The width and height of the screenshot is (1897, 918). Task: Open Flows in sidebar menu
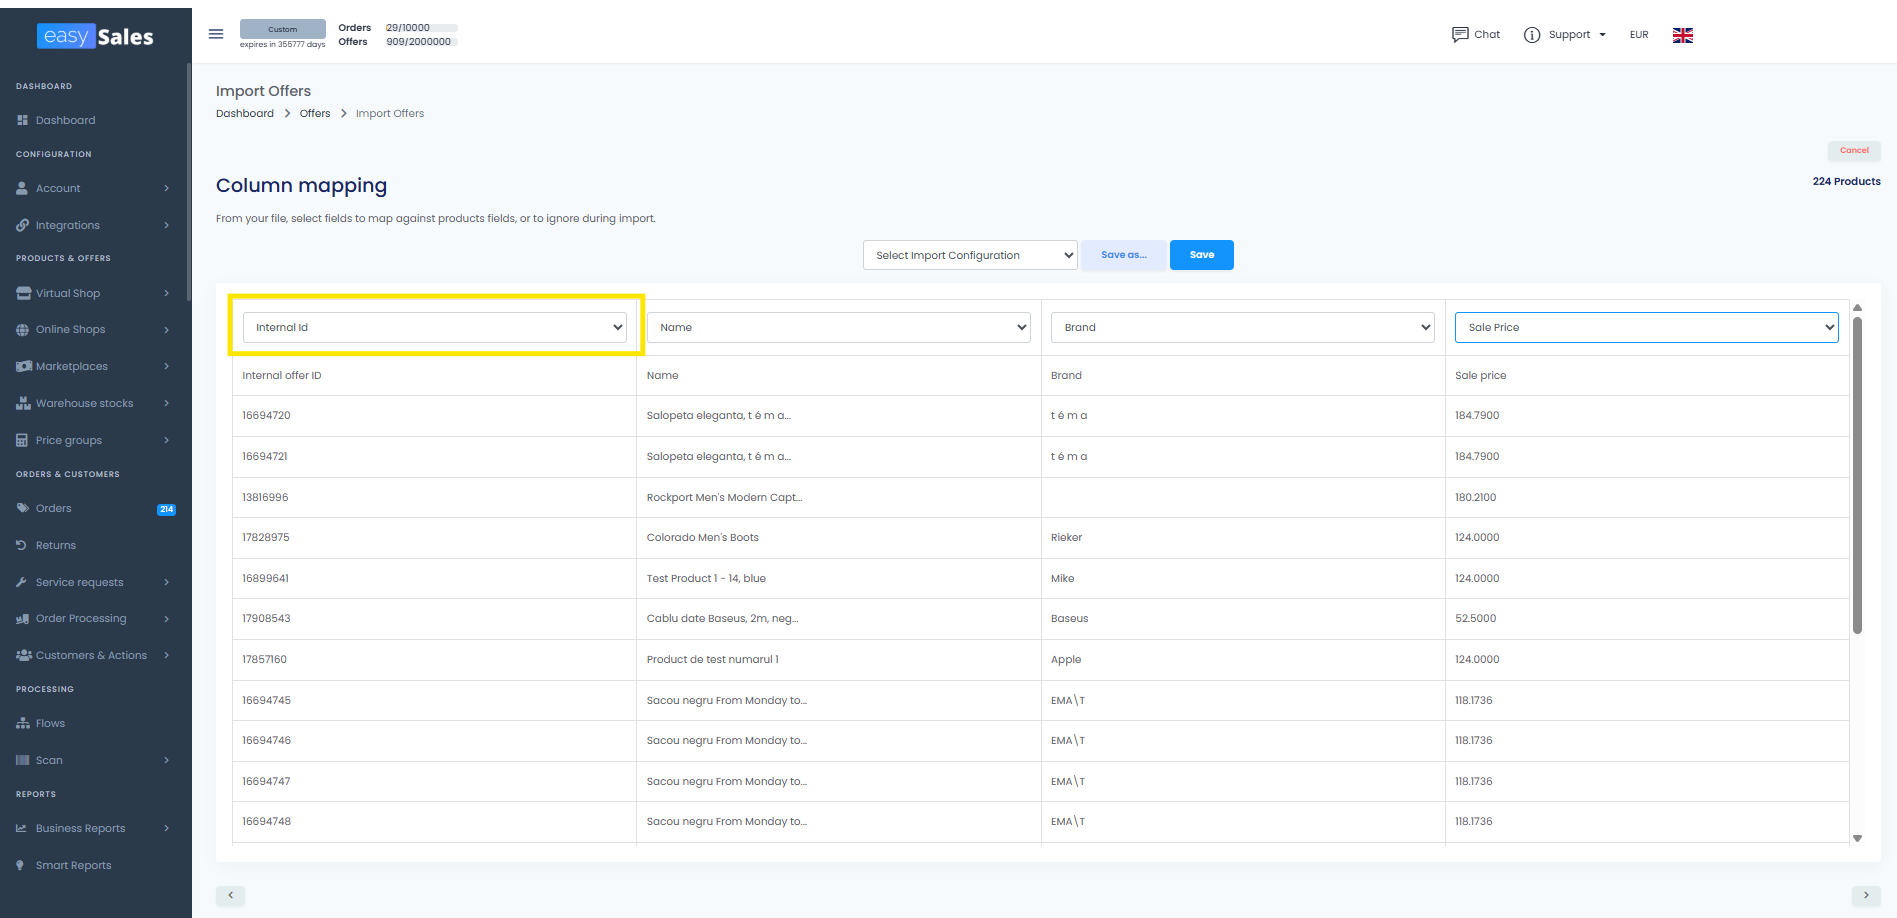tap(50, 723)
